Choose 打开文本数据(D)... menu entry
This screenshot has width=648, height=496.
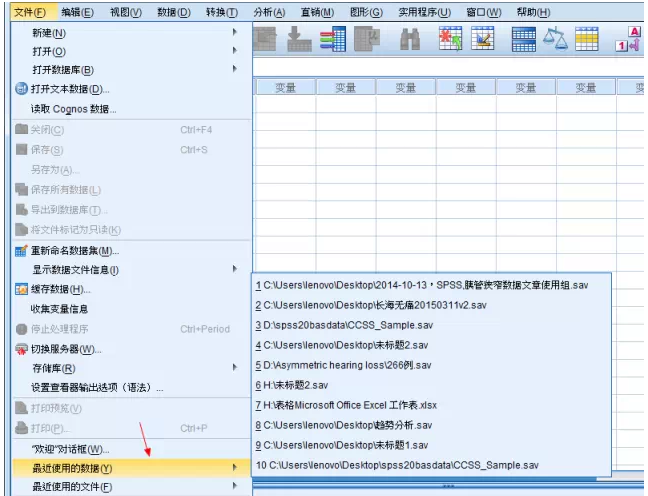point(70,89)
